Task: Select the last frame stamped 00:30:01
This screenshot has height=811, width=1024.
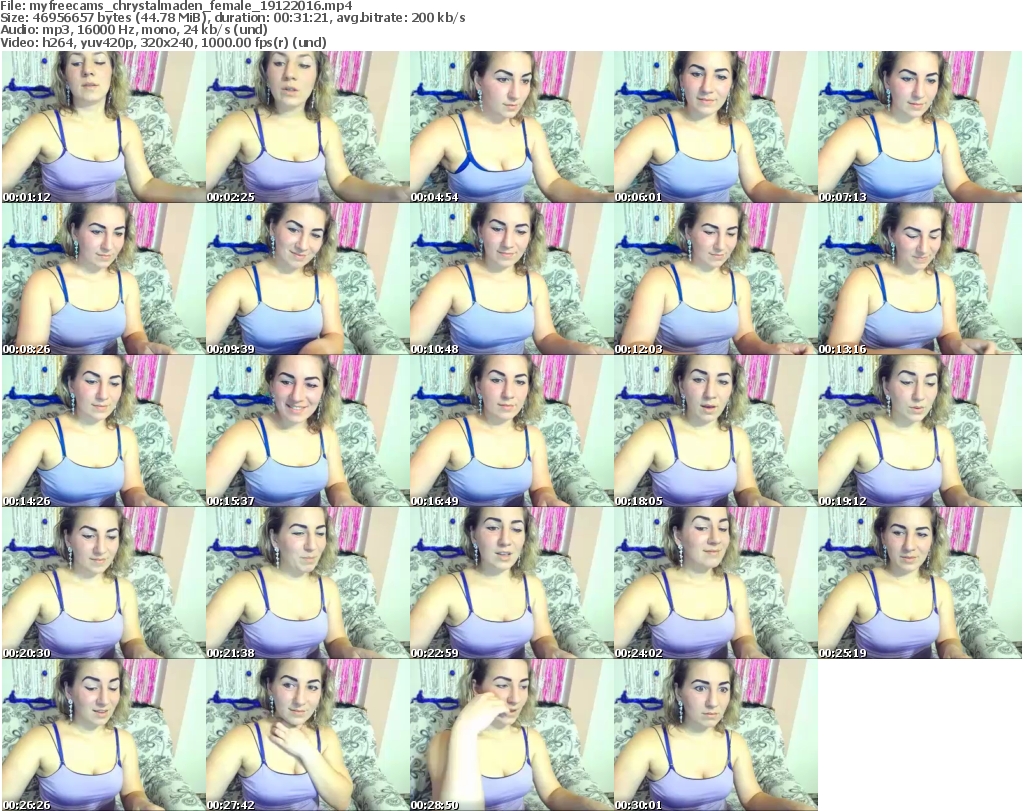Action: pos(715,735)
